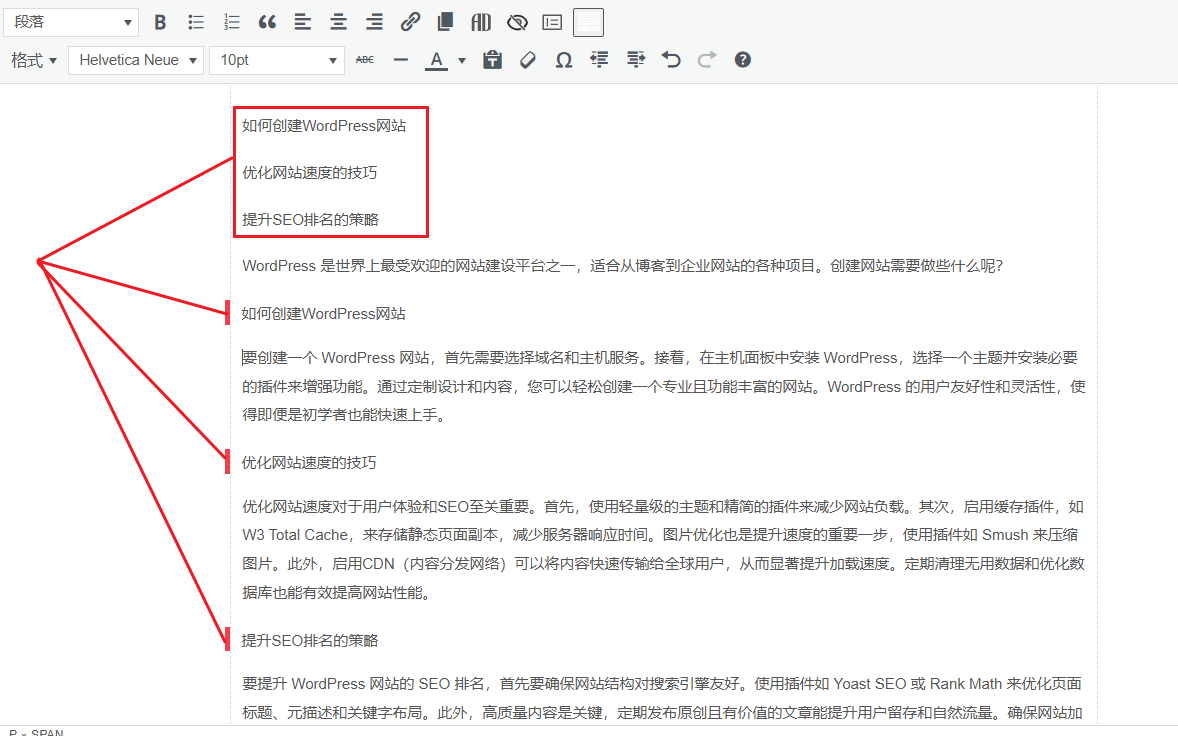Insert a horizontal line
This screenshot has width=1178, height=736.
pos(400,59)
